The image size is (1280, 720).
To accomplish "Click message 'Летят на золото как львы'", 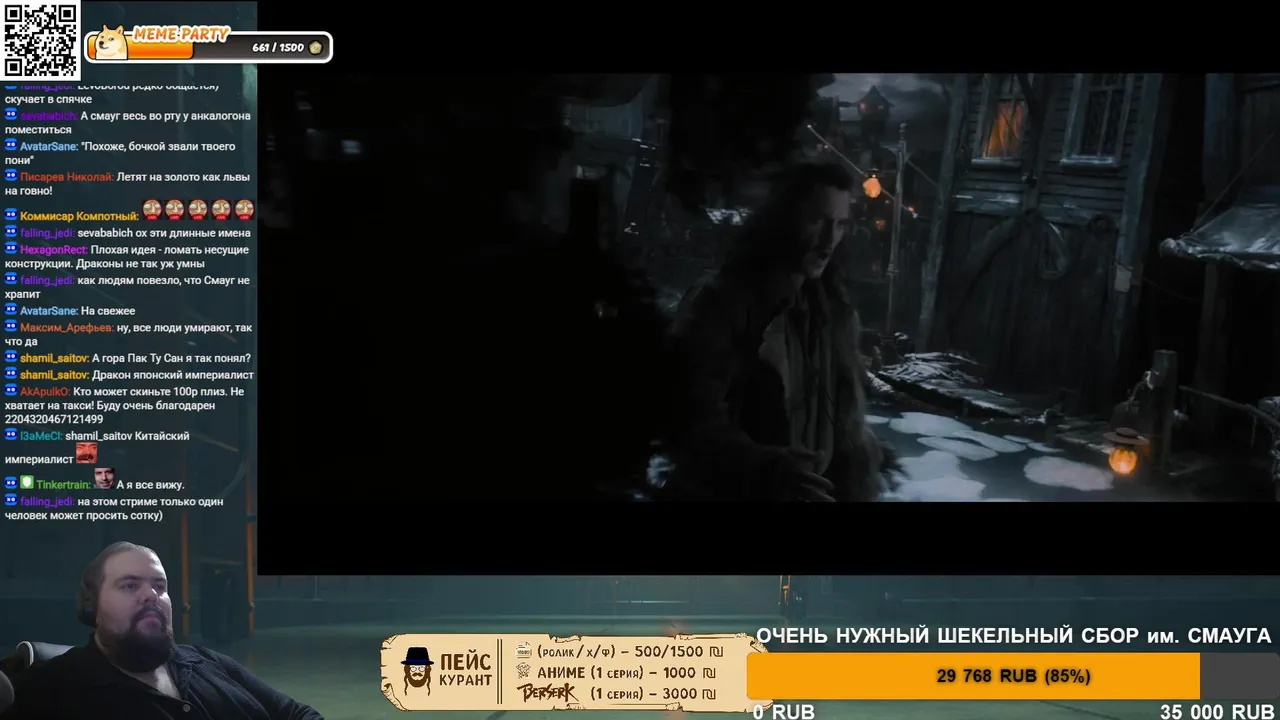I will click(x=184, y=177).
